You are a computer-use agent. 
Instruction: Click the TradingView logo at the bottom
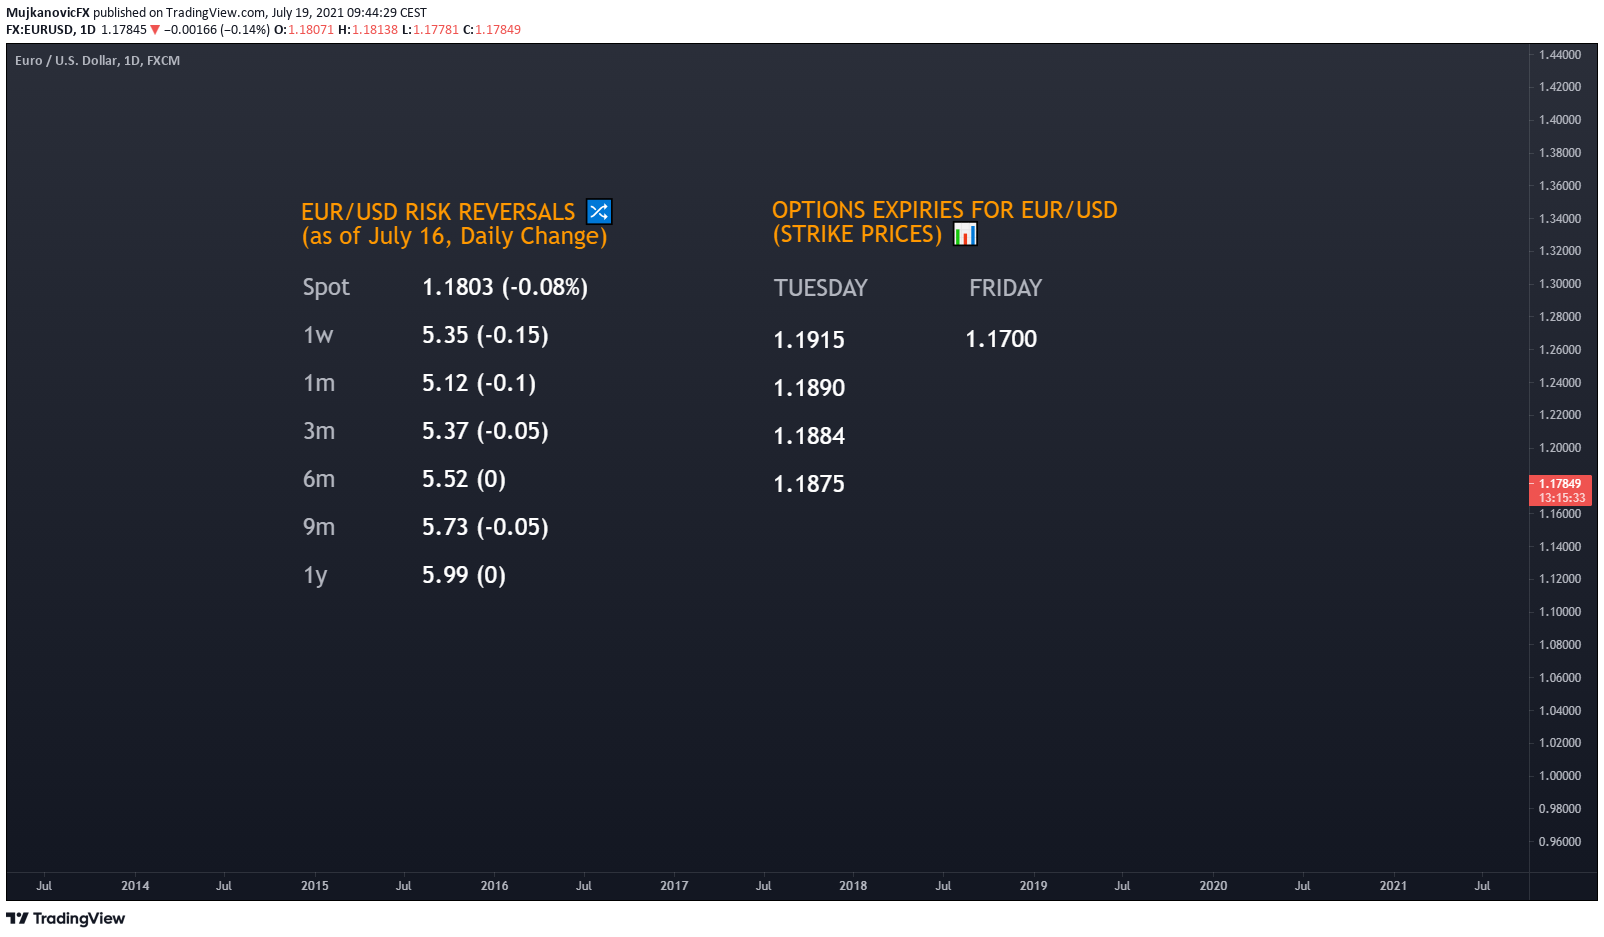(x=66, y=918)
